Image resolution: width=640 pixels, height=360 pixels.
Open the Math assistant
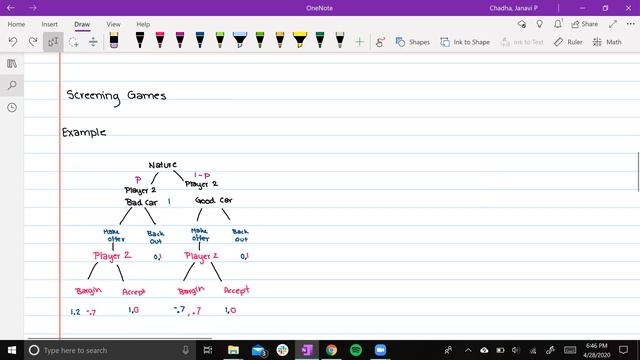tap(607, 42)
